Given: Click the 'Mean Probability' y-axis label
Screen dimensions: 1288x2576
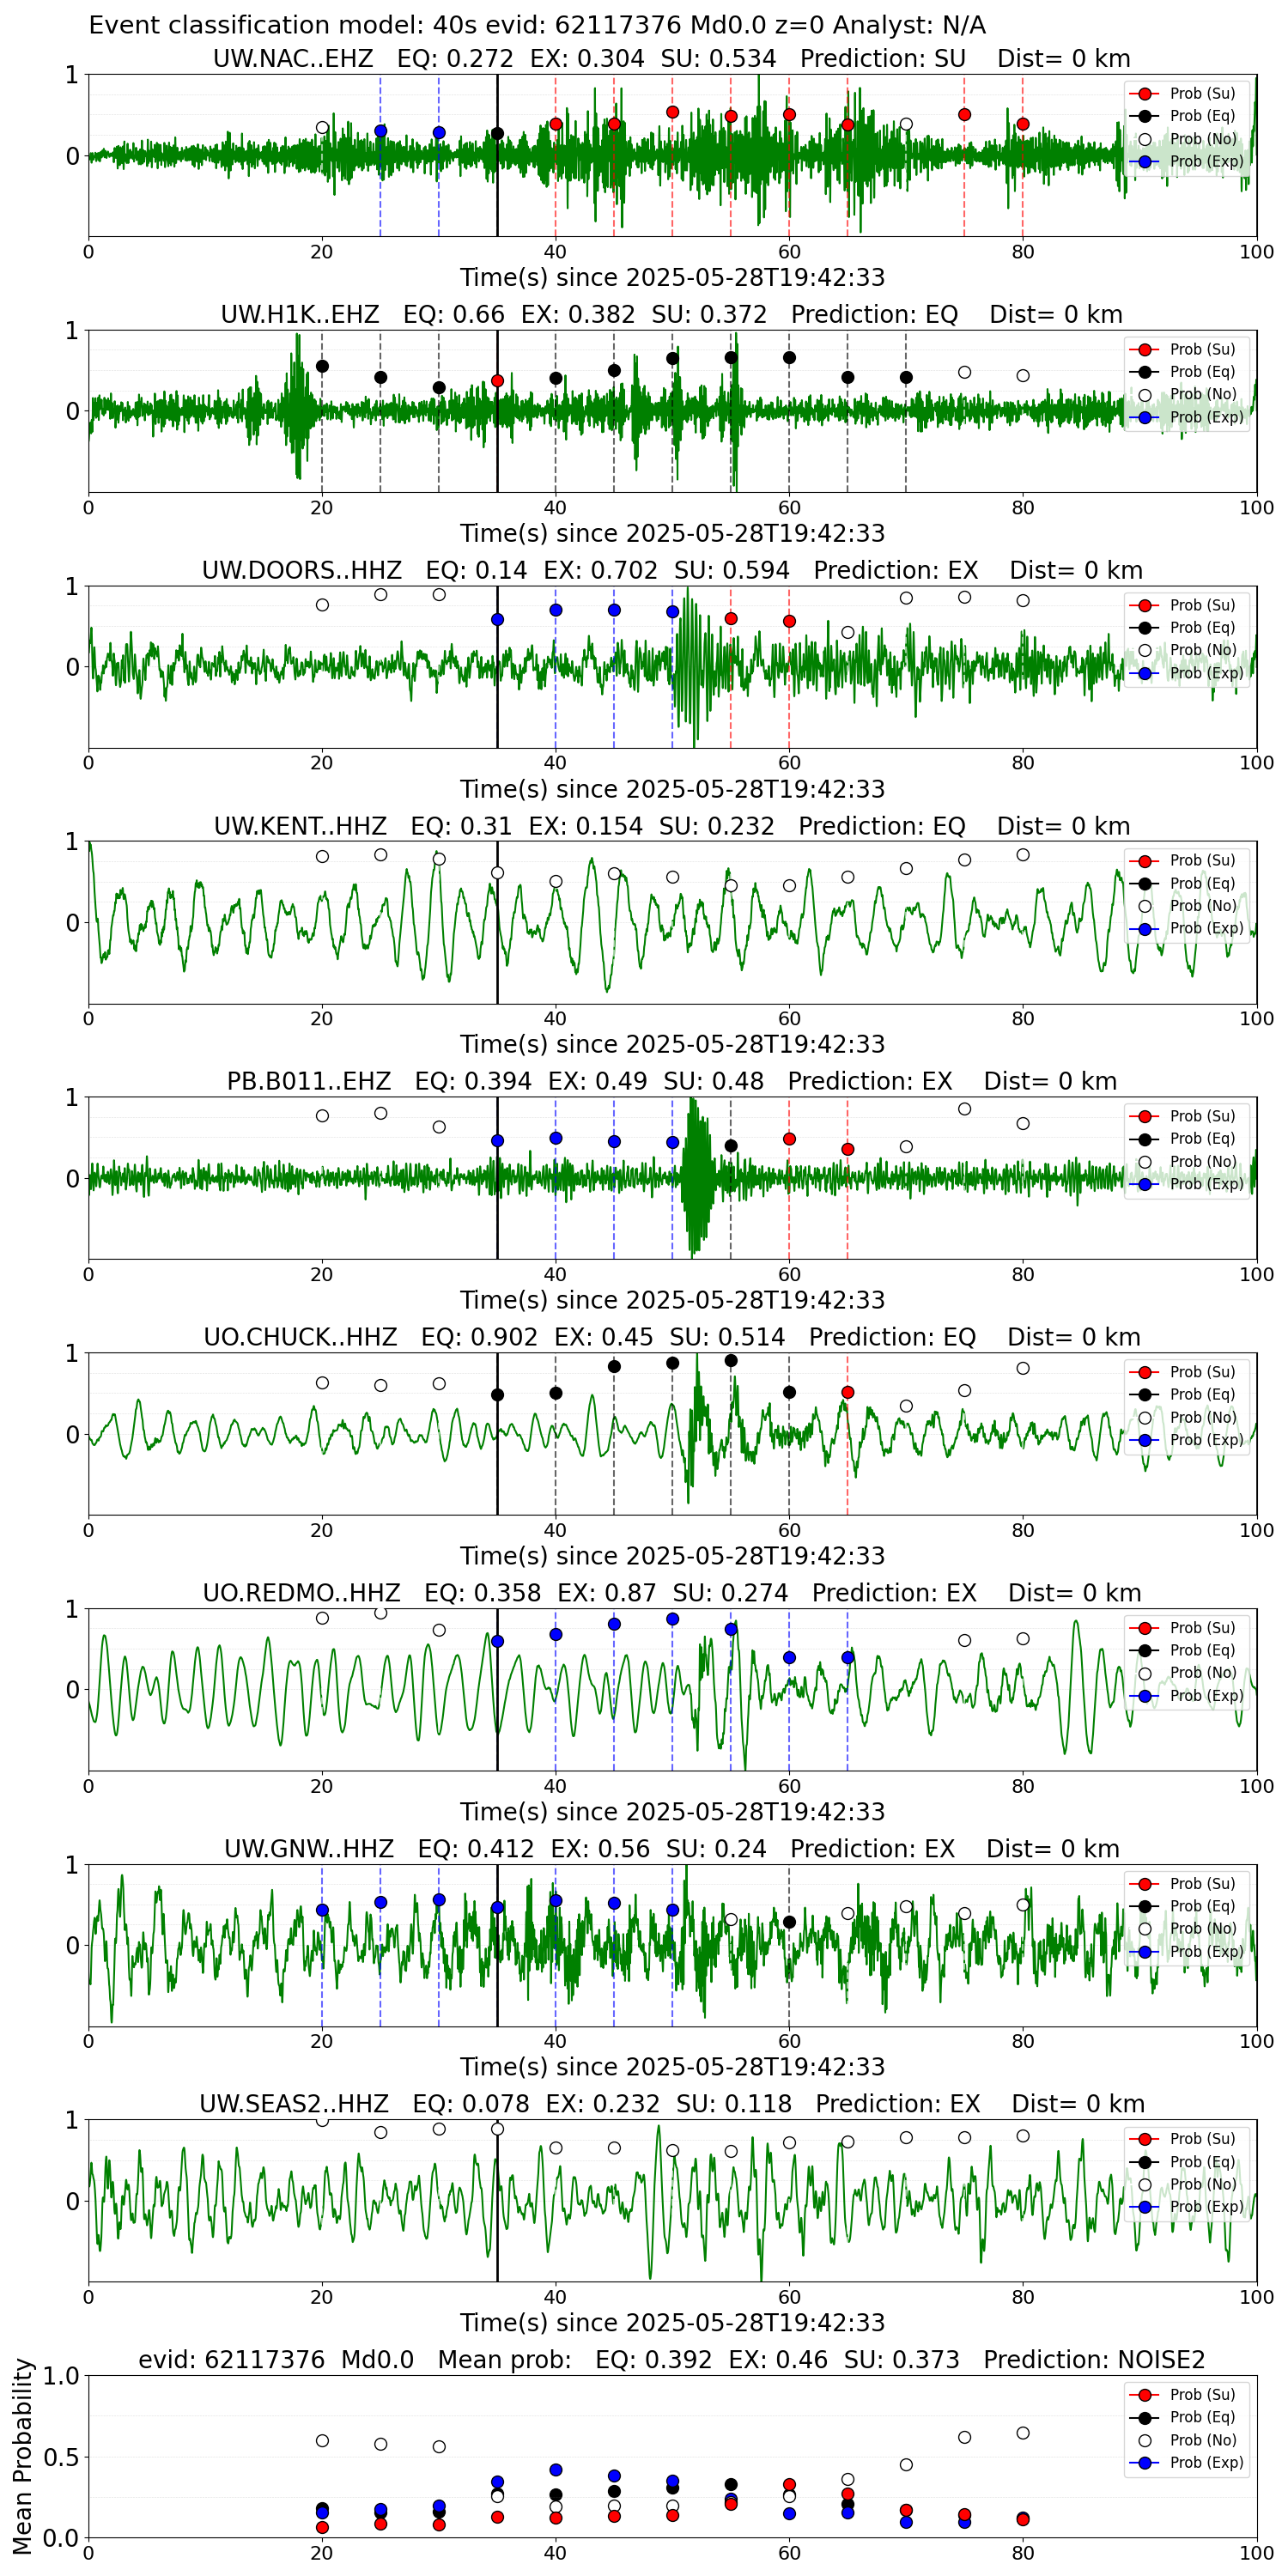Looking at the screenshot, I should [x=24, y=2456].
